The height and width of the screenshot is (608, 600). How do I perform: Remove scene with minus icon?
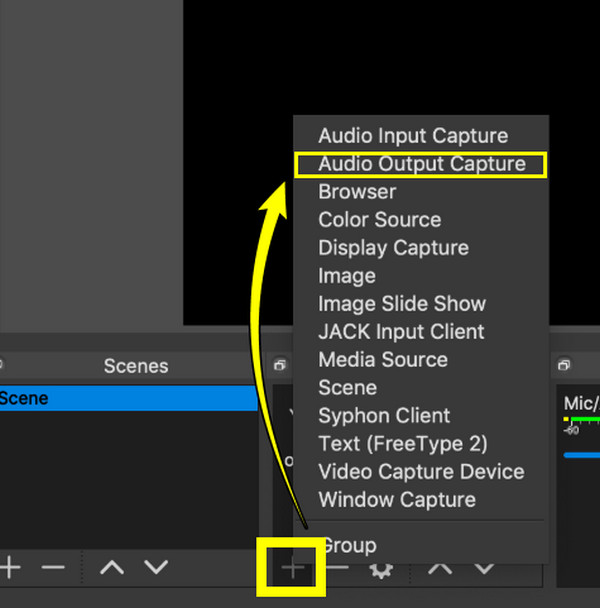tap(53, 568)
